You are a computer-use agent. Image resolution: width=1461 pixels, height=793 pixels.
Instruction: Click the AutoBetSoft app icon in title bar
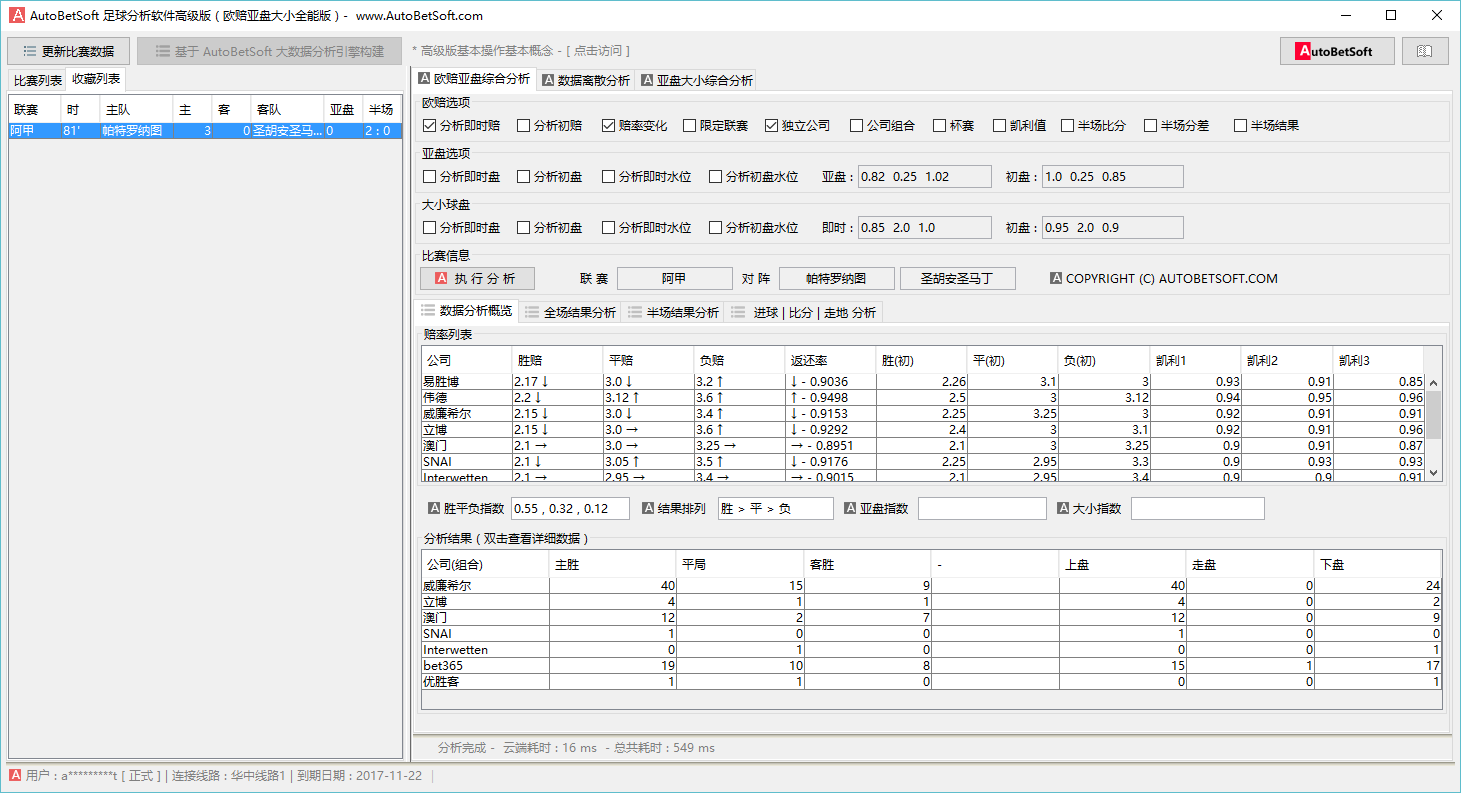pyautogui.click(x=16, y=15)
